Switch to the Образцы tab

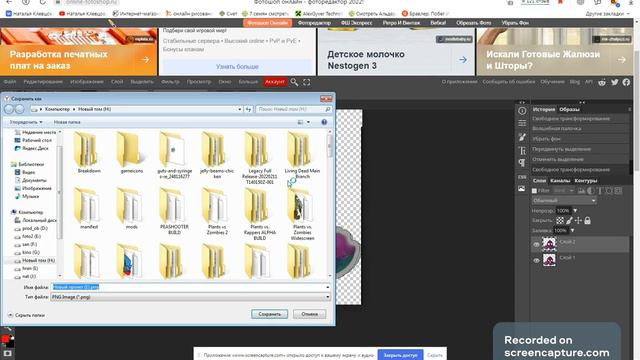pyautogui.click(x=569, y=109)
